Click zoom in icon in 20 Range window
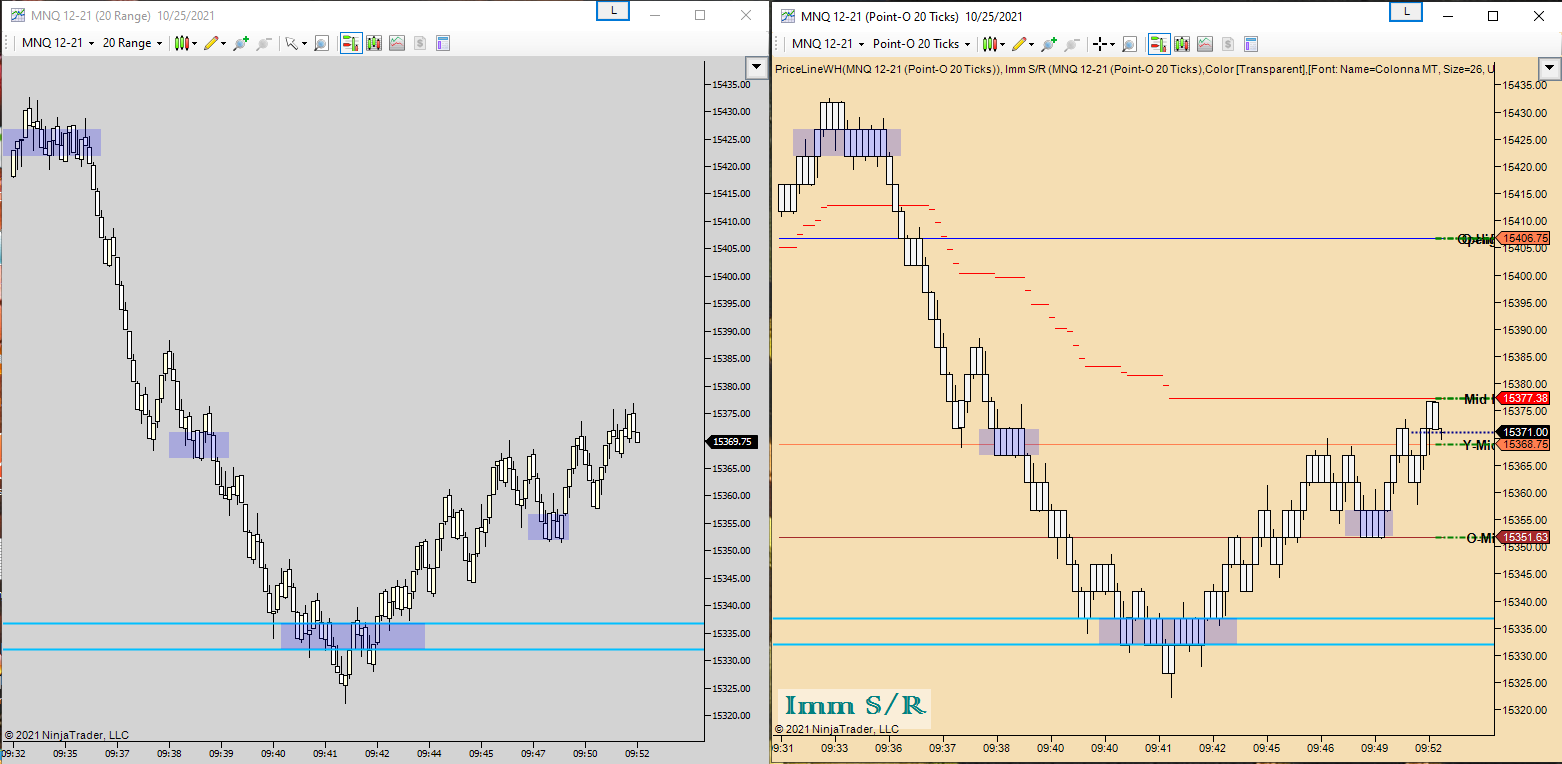The image size is (1562, 764). (241, 43)
